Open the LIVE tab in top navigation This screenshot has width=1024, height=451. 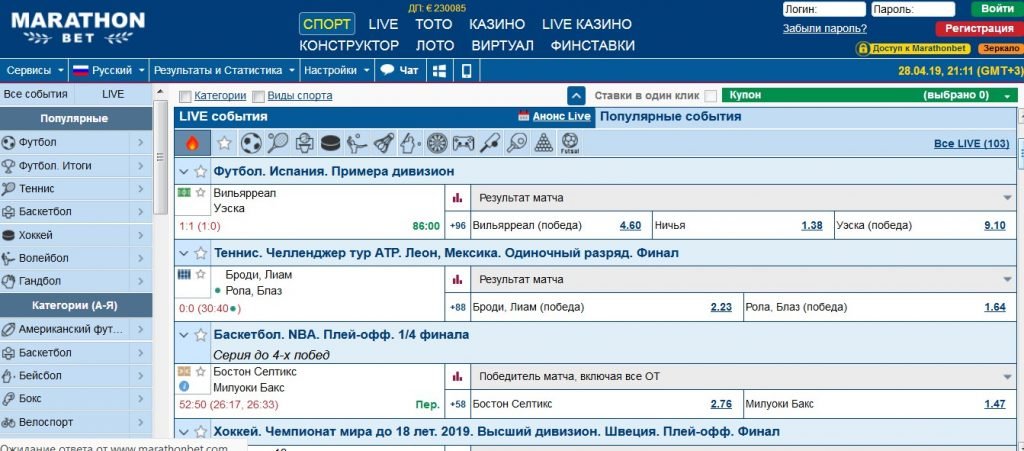(383, 24)
